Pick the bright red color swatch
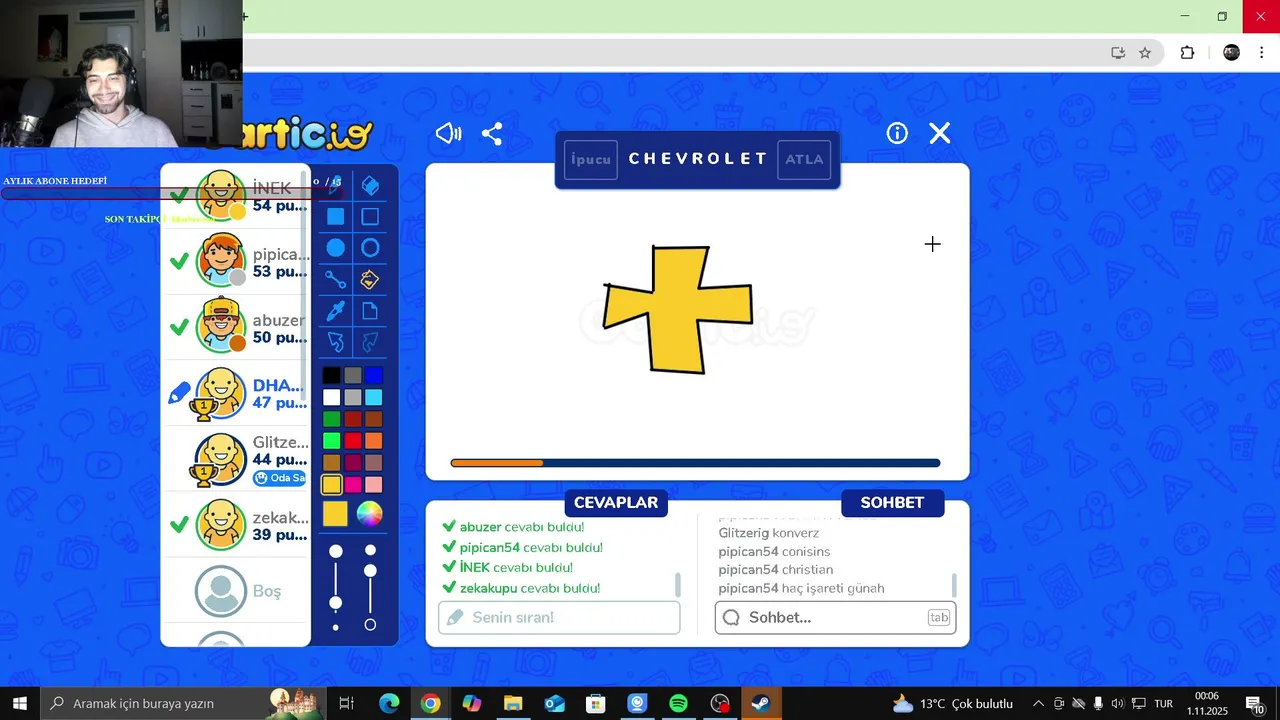Viewport: 1280px width, 720px height. point(353,441)
